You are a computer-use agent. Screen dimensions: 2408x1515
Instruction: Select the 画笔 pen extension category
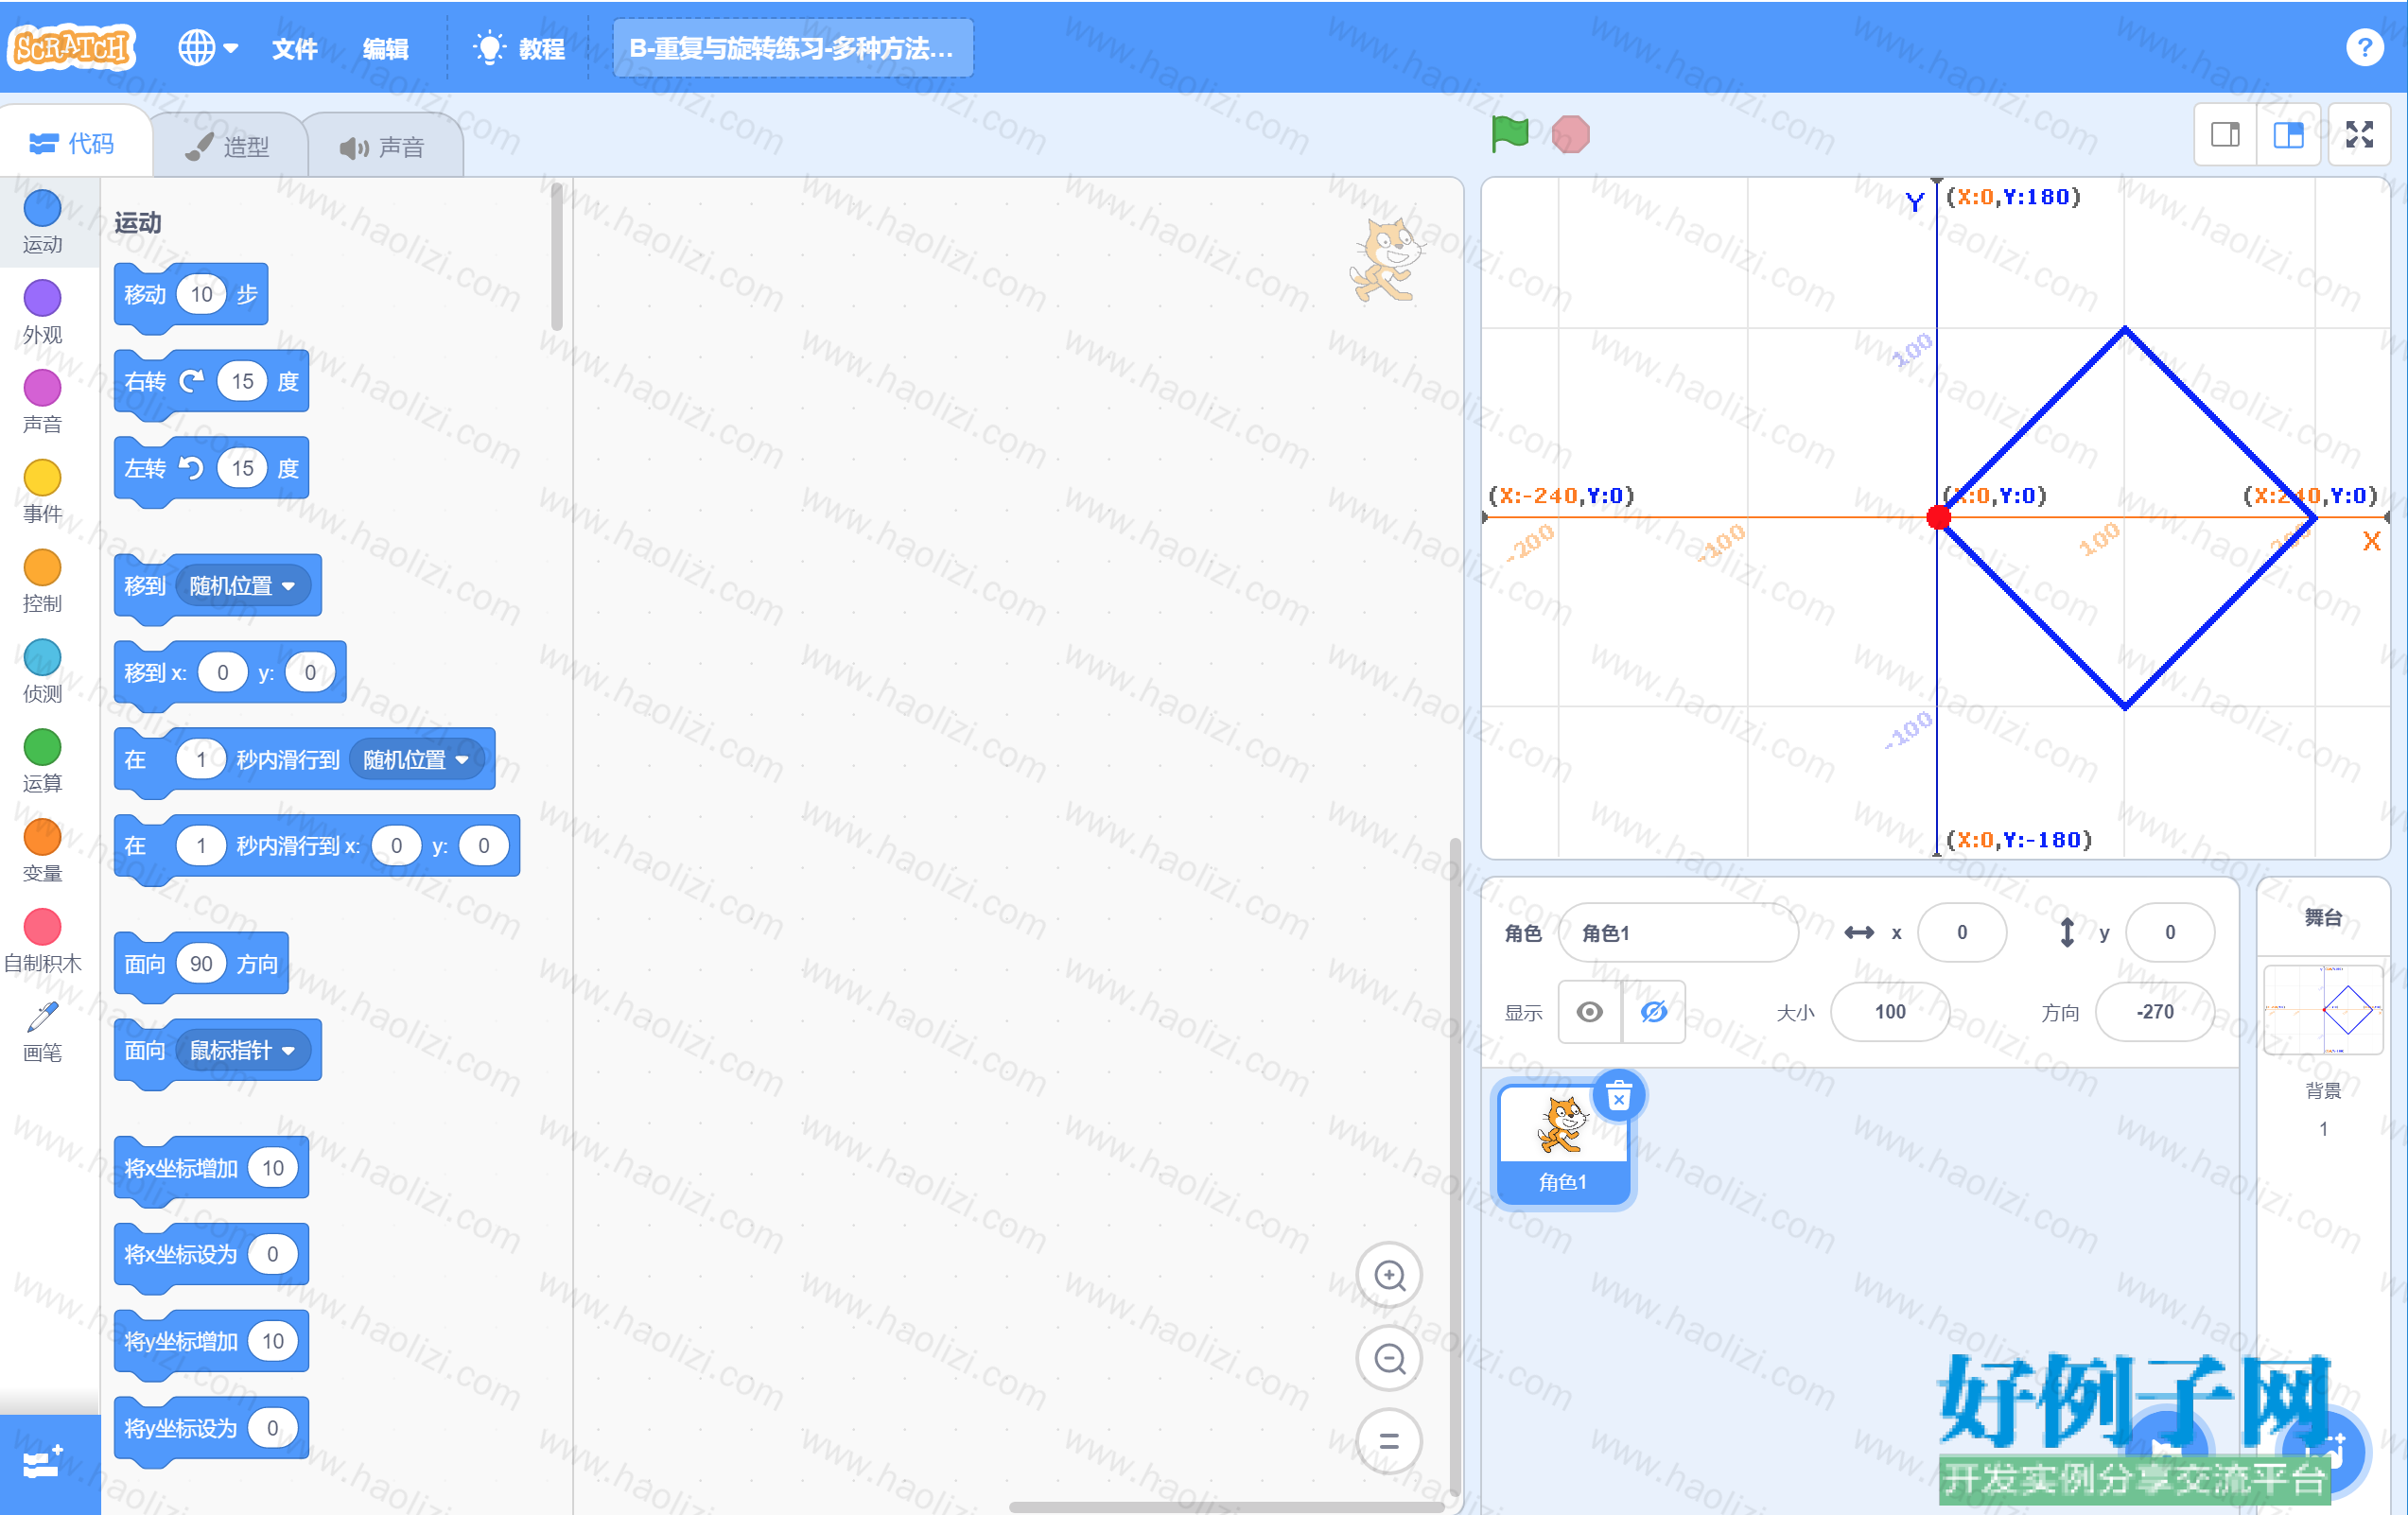42,1032
